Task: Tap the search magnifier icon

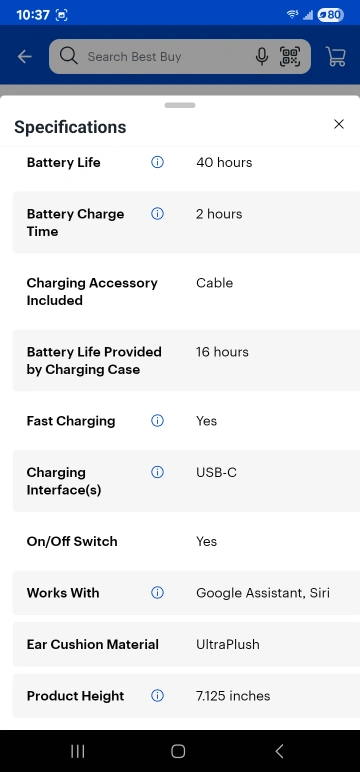Action: [68, 56]
